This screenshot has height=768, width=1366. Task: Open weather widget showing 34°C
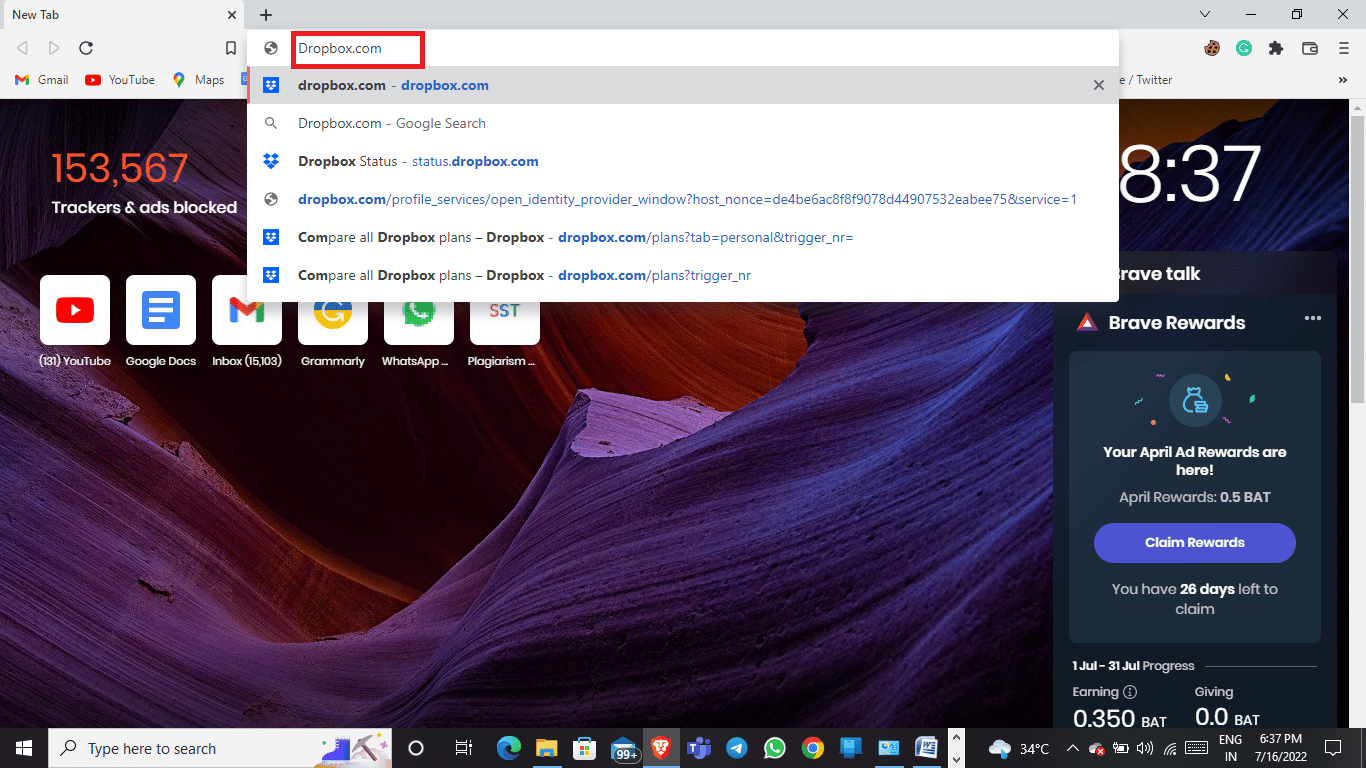pos(1019,748)
